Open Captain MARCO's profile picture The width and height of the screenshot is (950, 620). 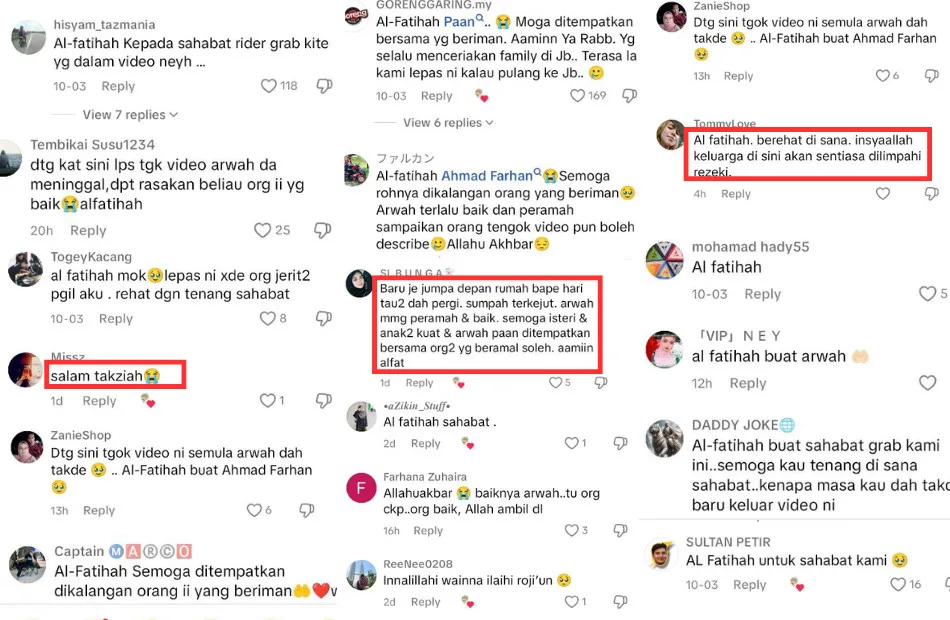click(x=28, y=564)
